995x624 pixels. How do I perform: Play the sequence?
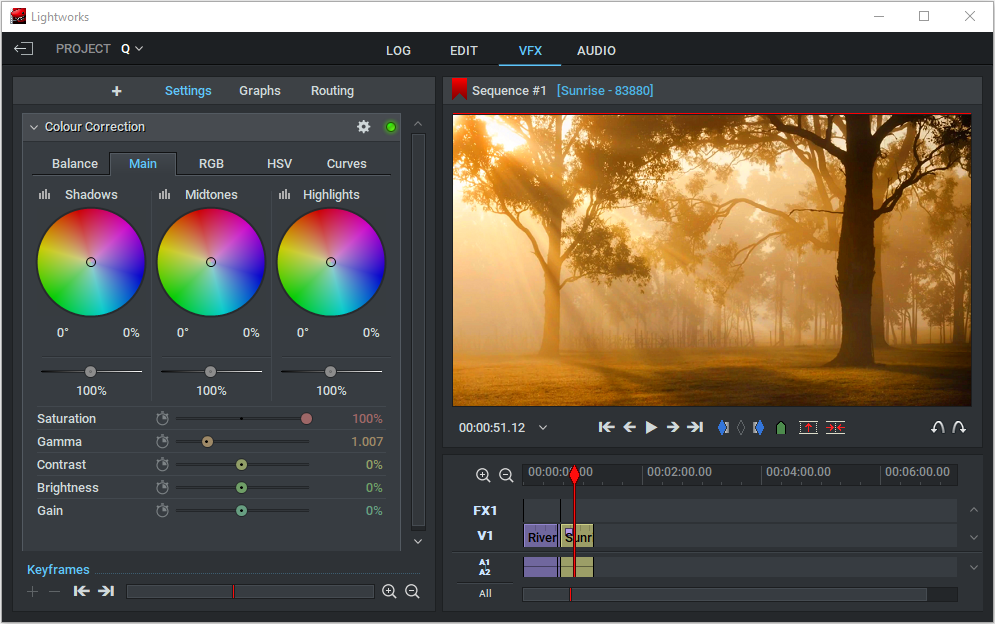(651, 427)
